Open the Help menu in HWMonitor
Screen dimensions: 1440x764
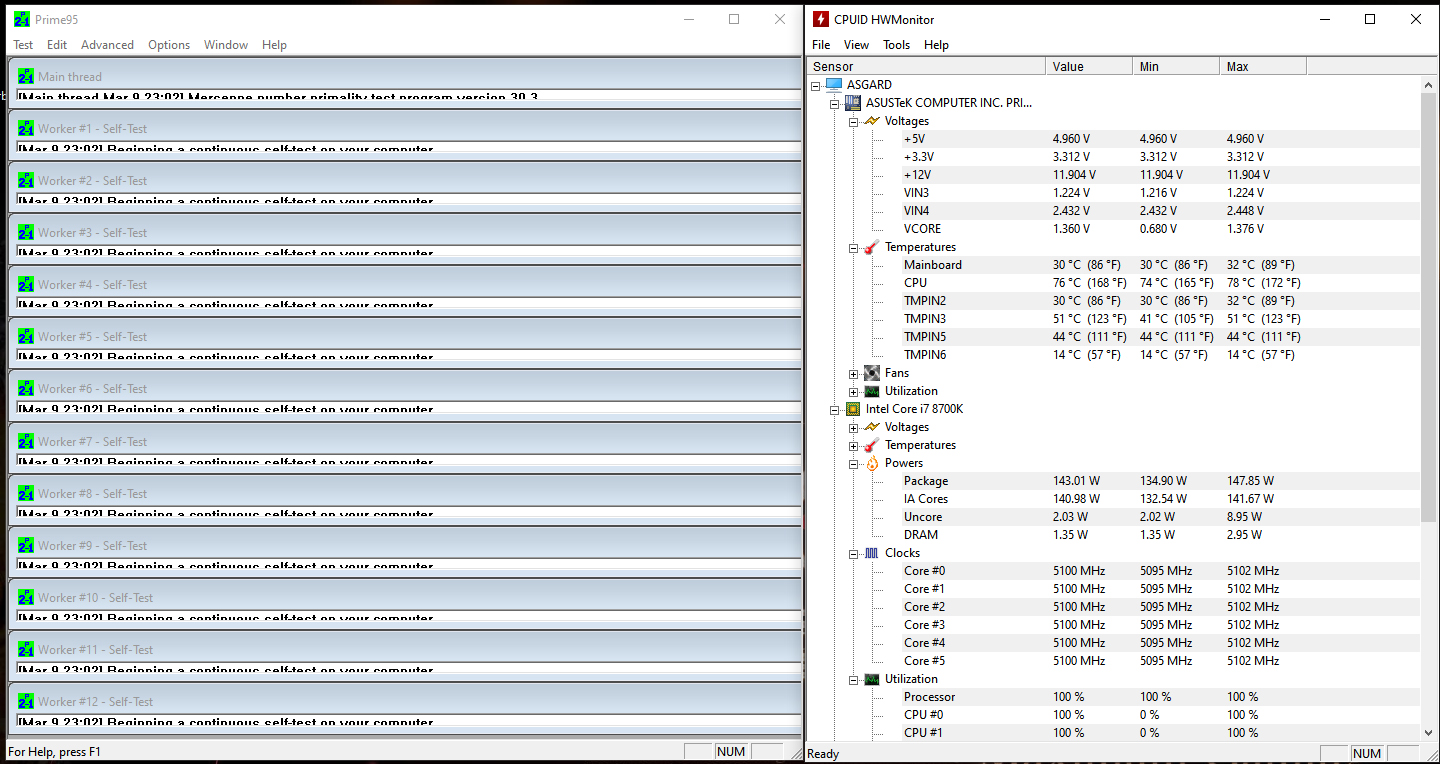[936, 45]
